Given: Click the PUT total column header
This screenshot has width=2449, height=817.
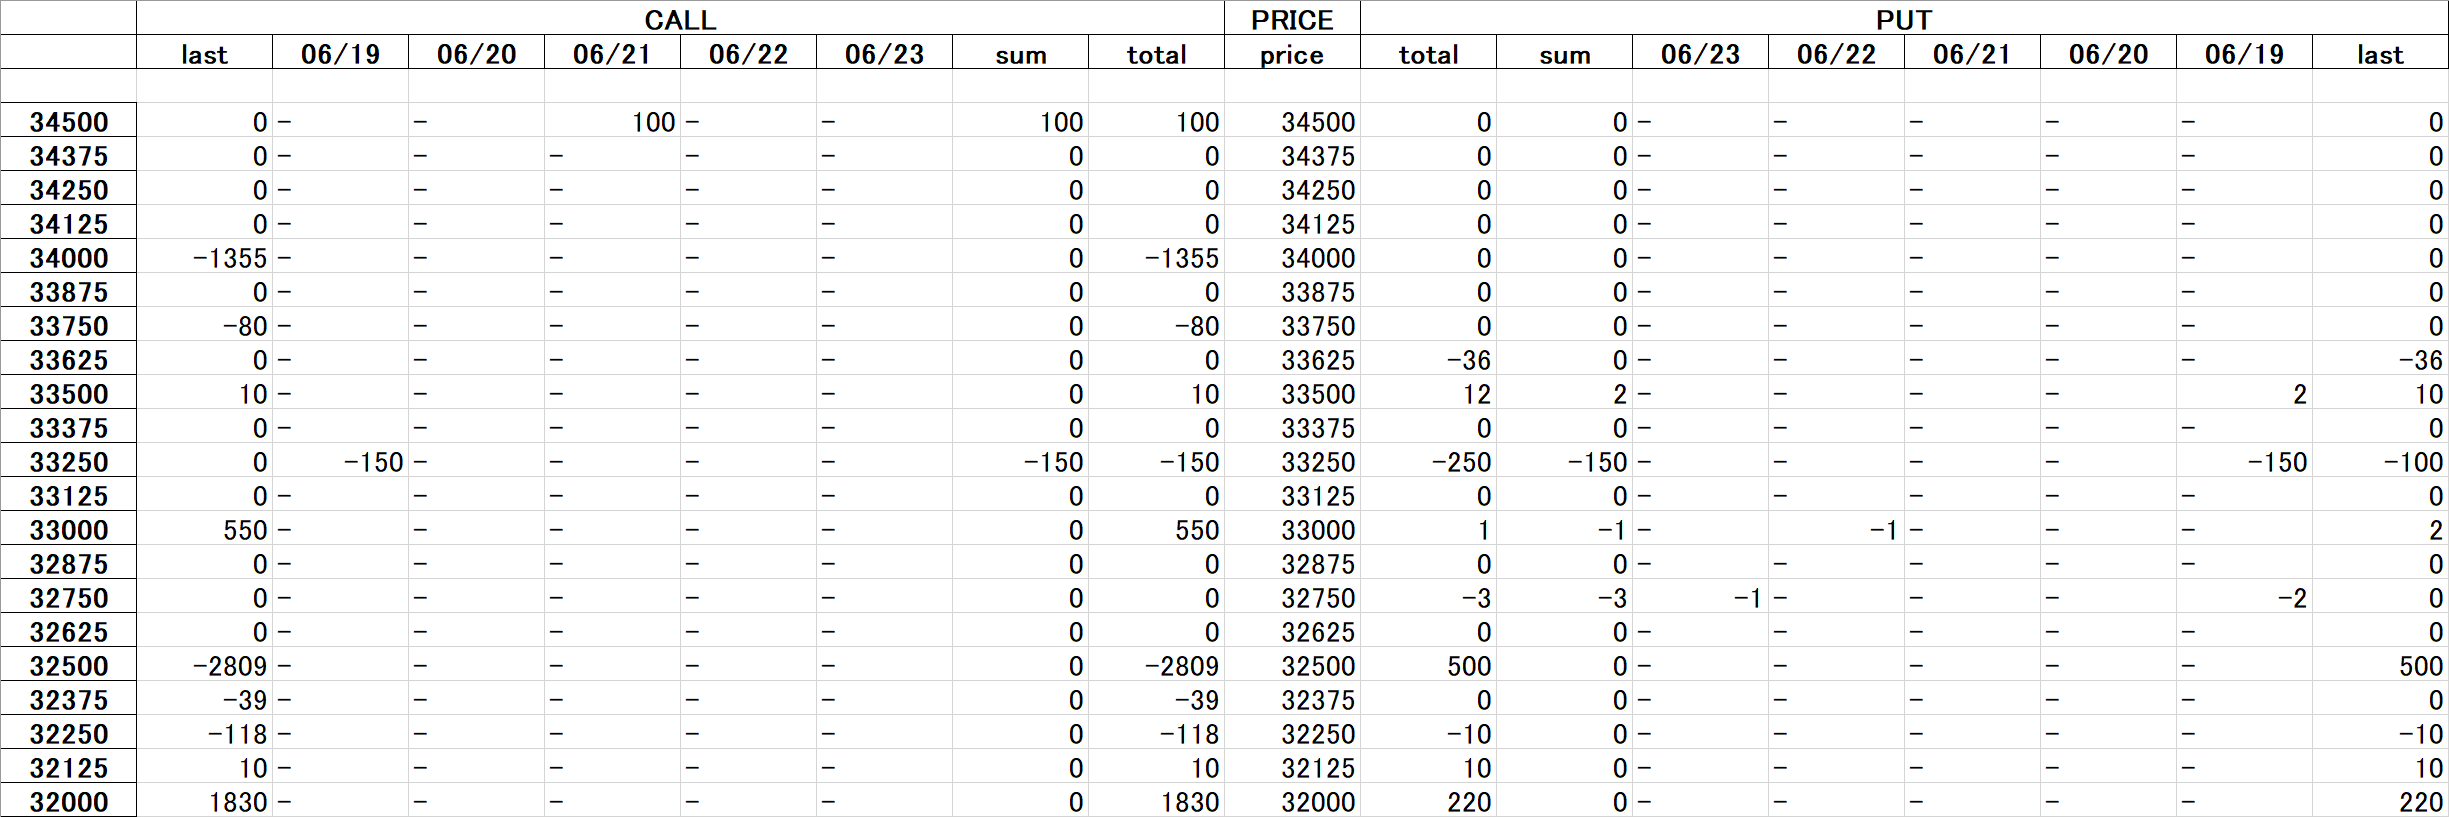Looking at the screenshot, I should coord(1428,54).
